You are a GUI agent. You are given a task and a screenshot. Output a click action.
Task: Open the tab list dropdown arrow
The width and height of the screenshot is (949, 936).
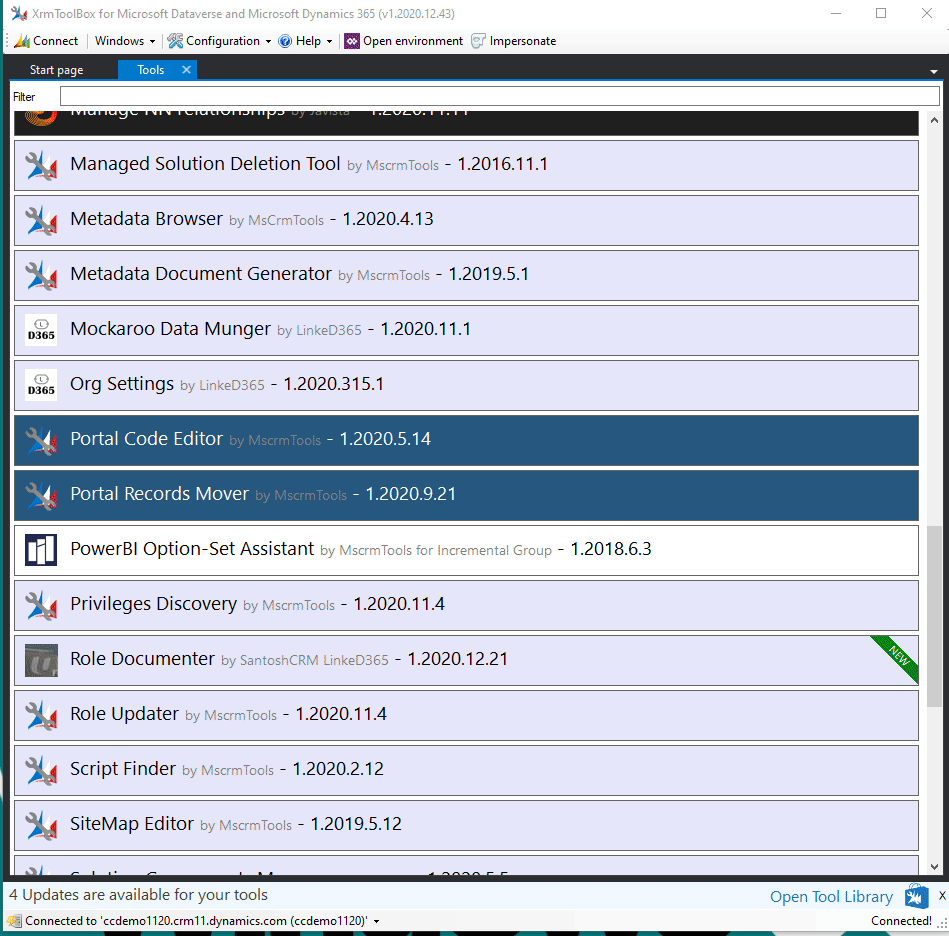934,71
